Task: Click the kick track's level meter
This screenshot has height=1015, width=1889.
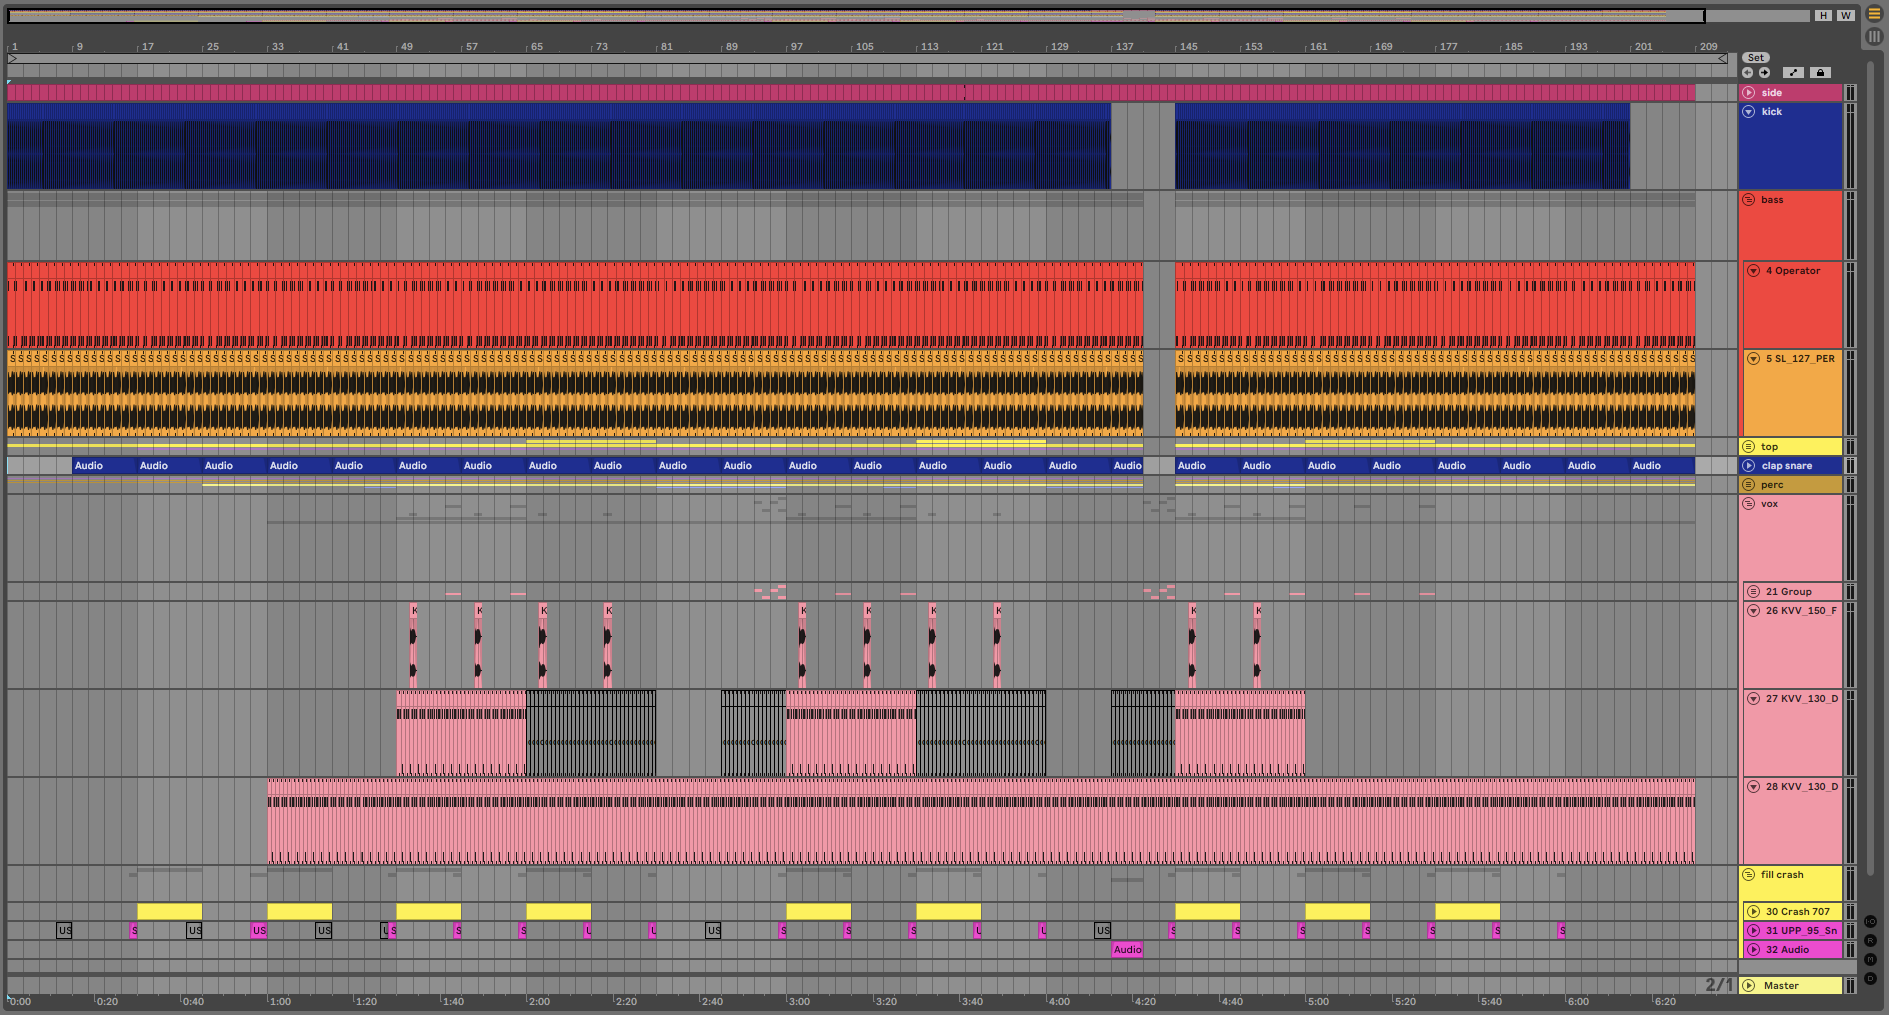Action: (1850, 146)
